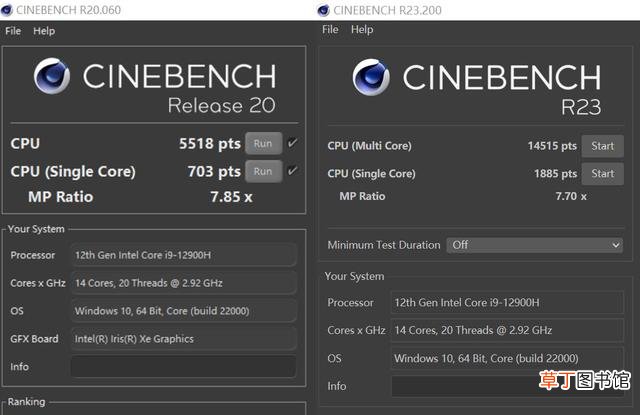The width and height of the screenshot is (640, 415).
Task: Open the Help menu in Cinebench R23
Action: [x=362, y=30]
